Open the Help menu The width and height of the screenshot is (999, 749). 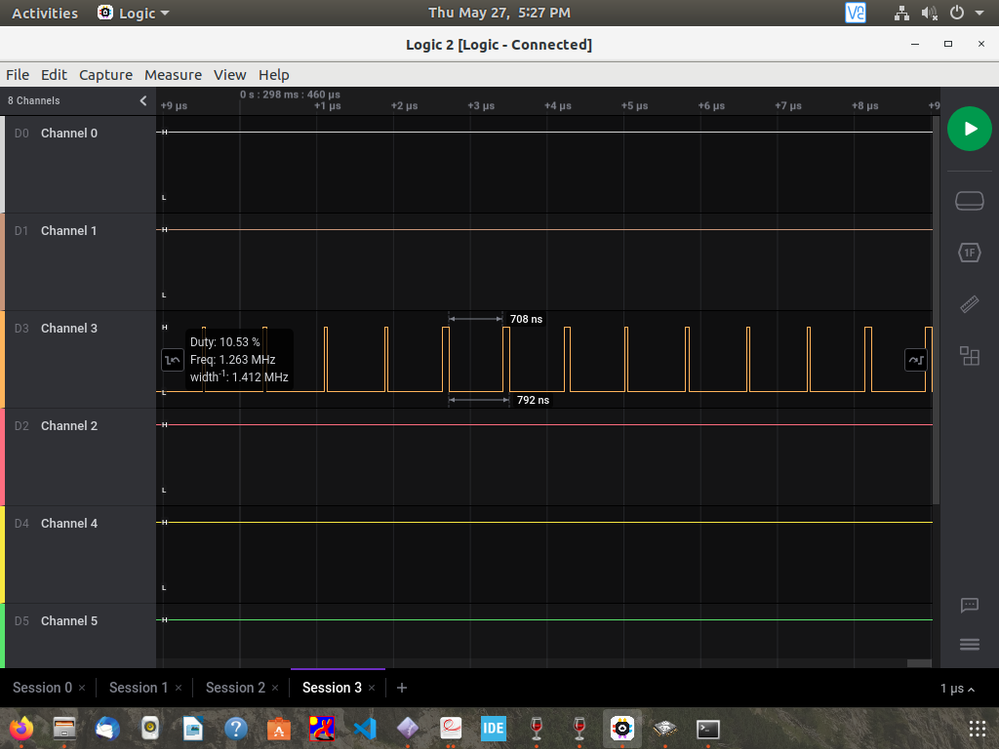point(274,75)
